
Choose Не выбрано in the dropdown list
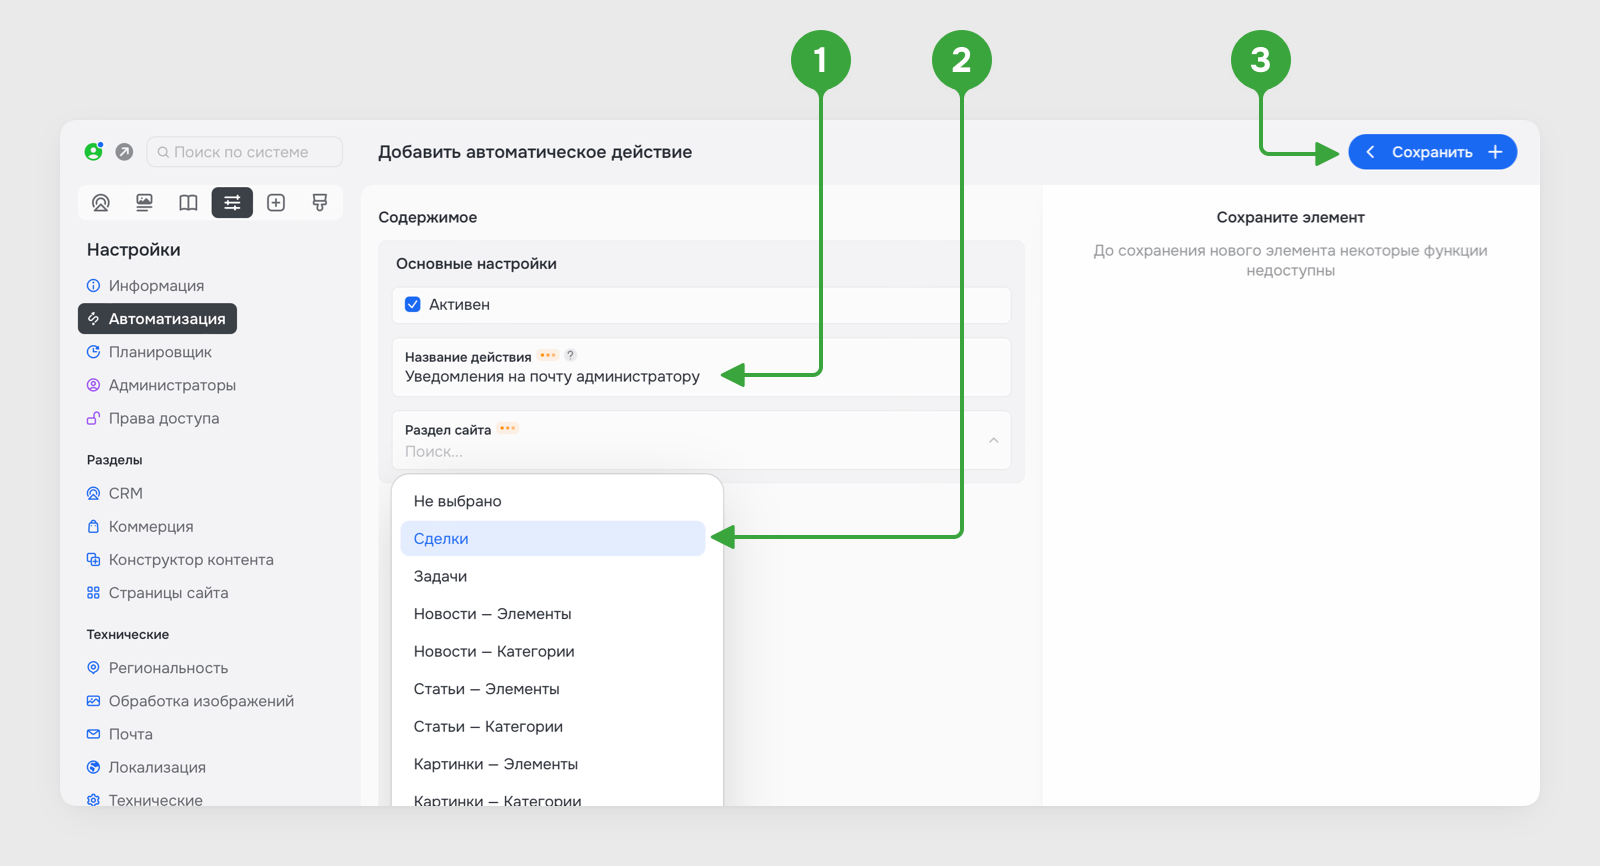tap(553, 501)
